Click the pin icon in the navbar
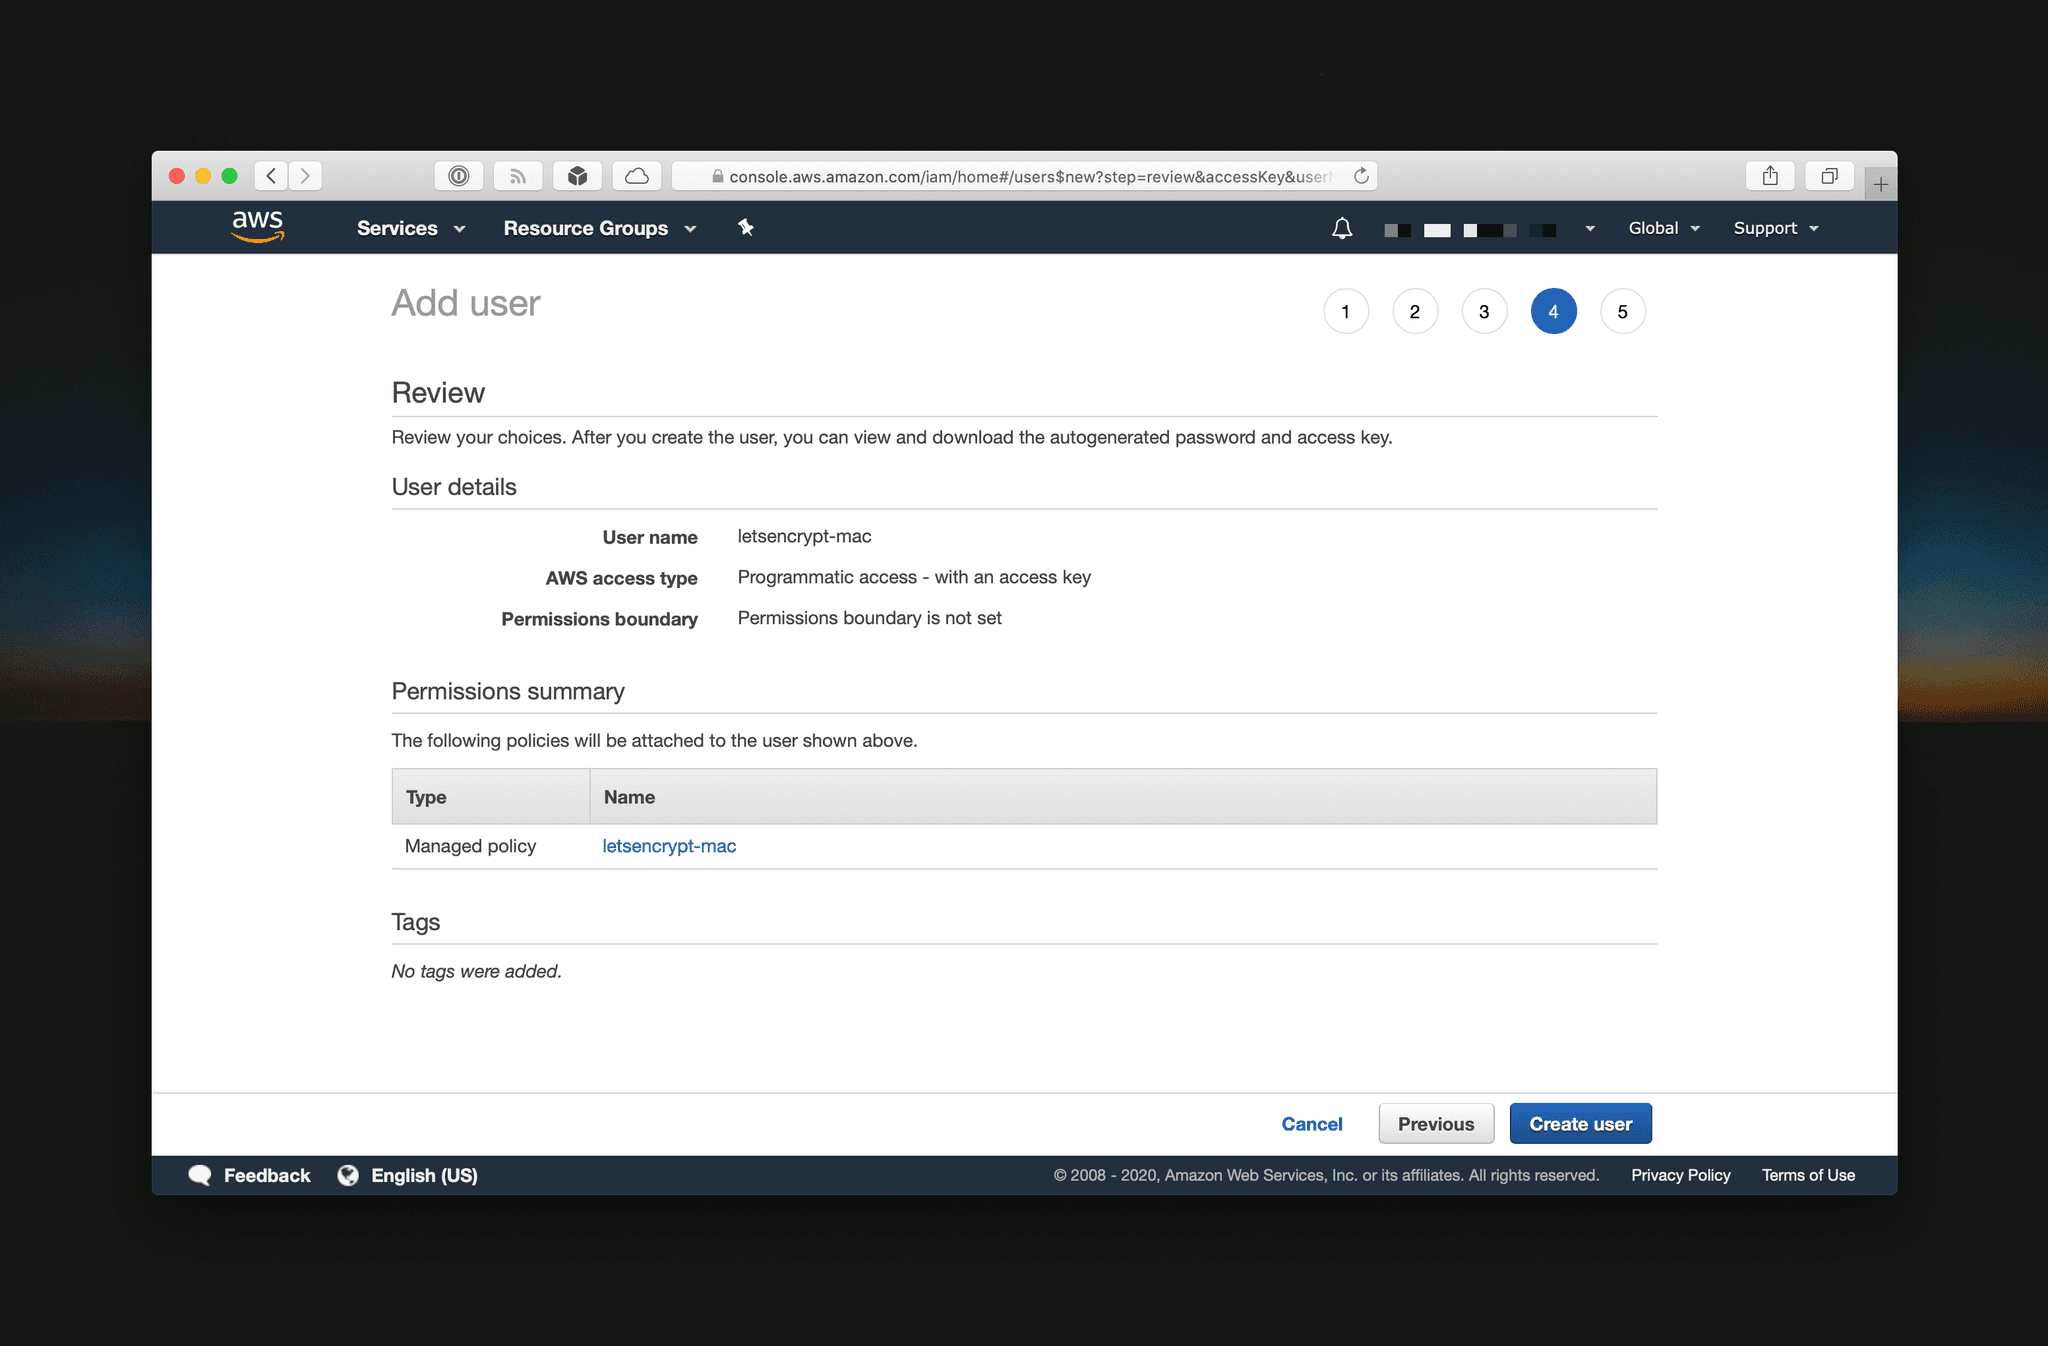 pyautogui.click(x=746, y=228)
